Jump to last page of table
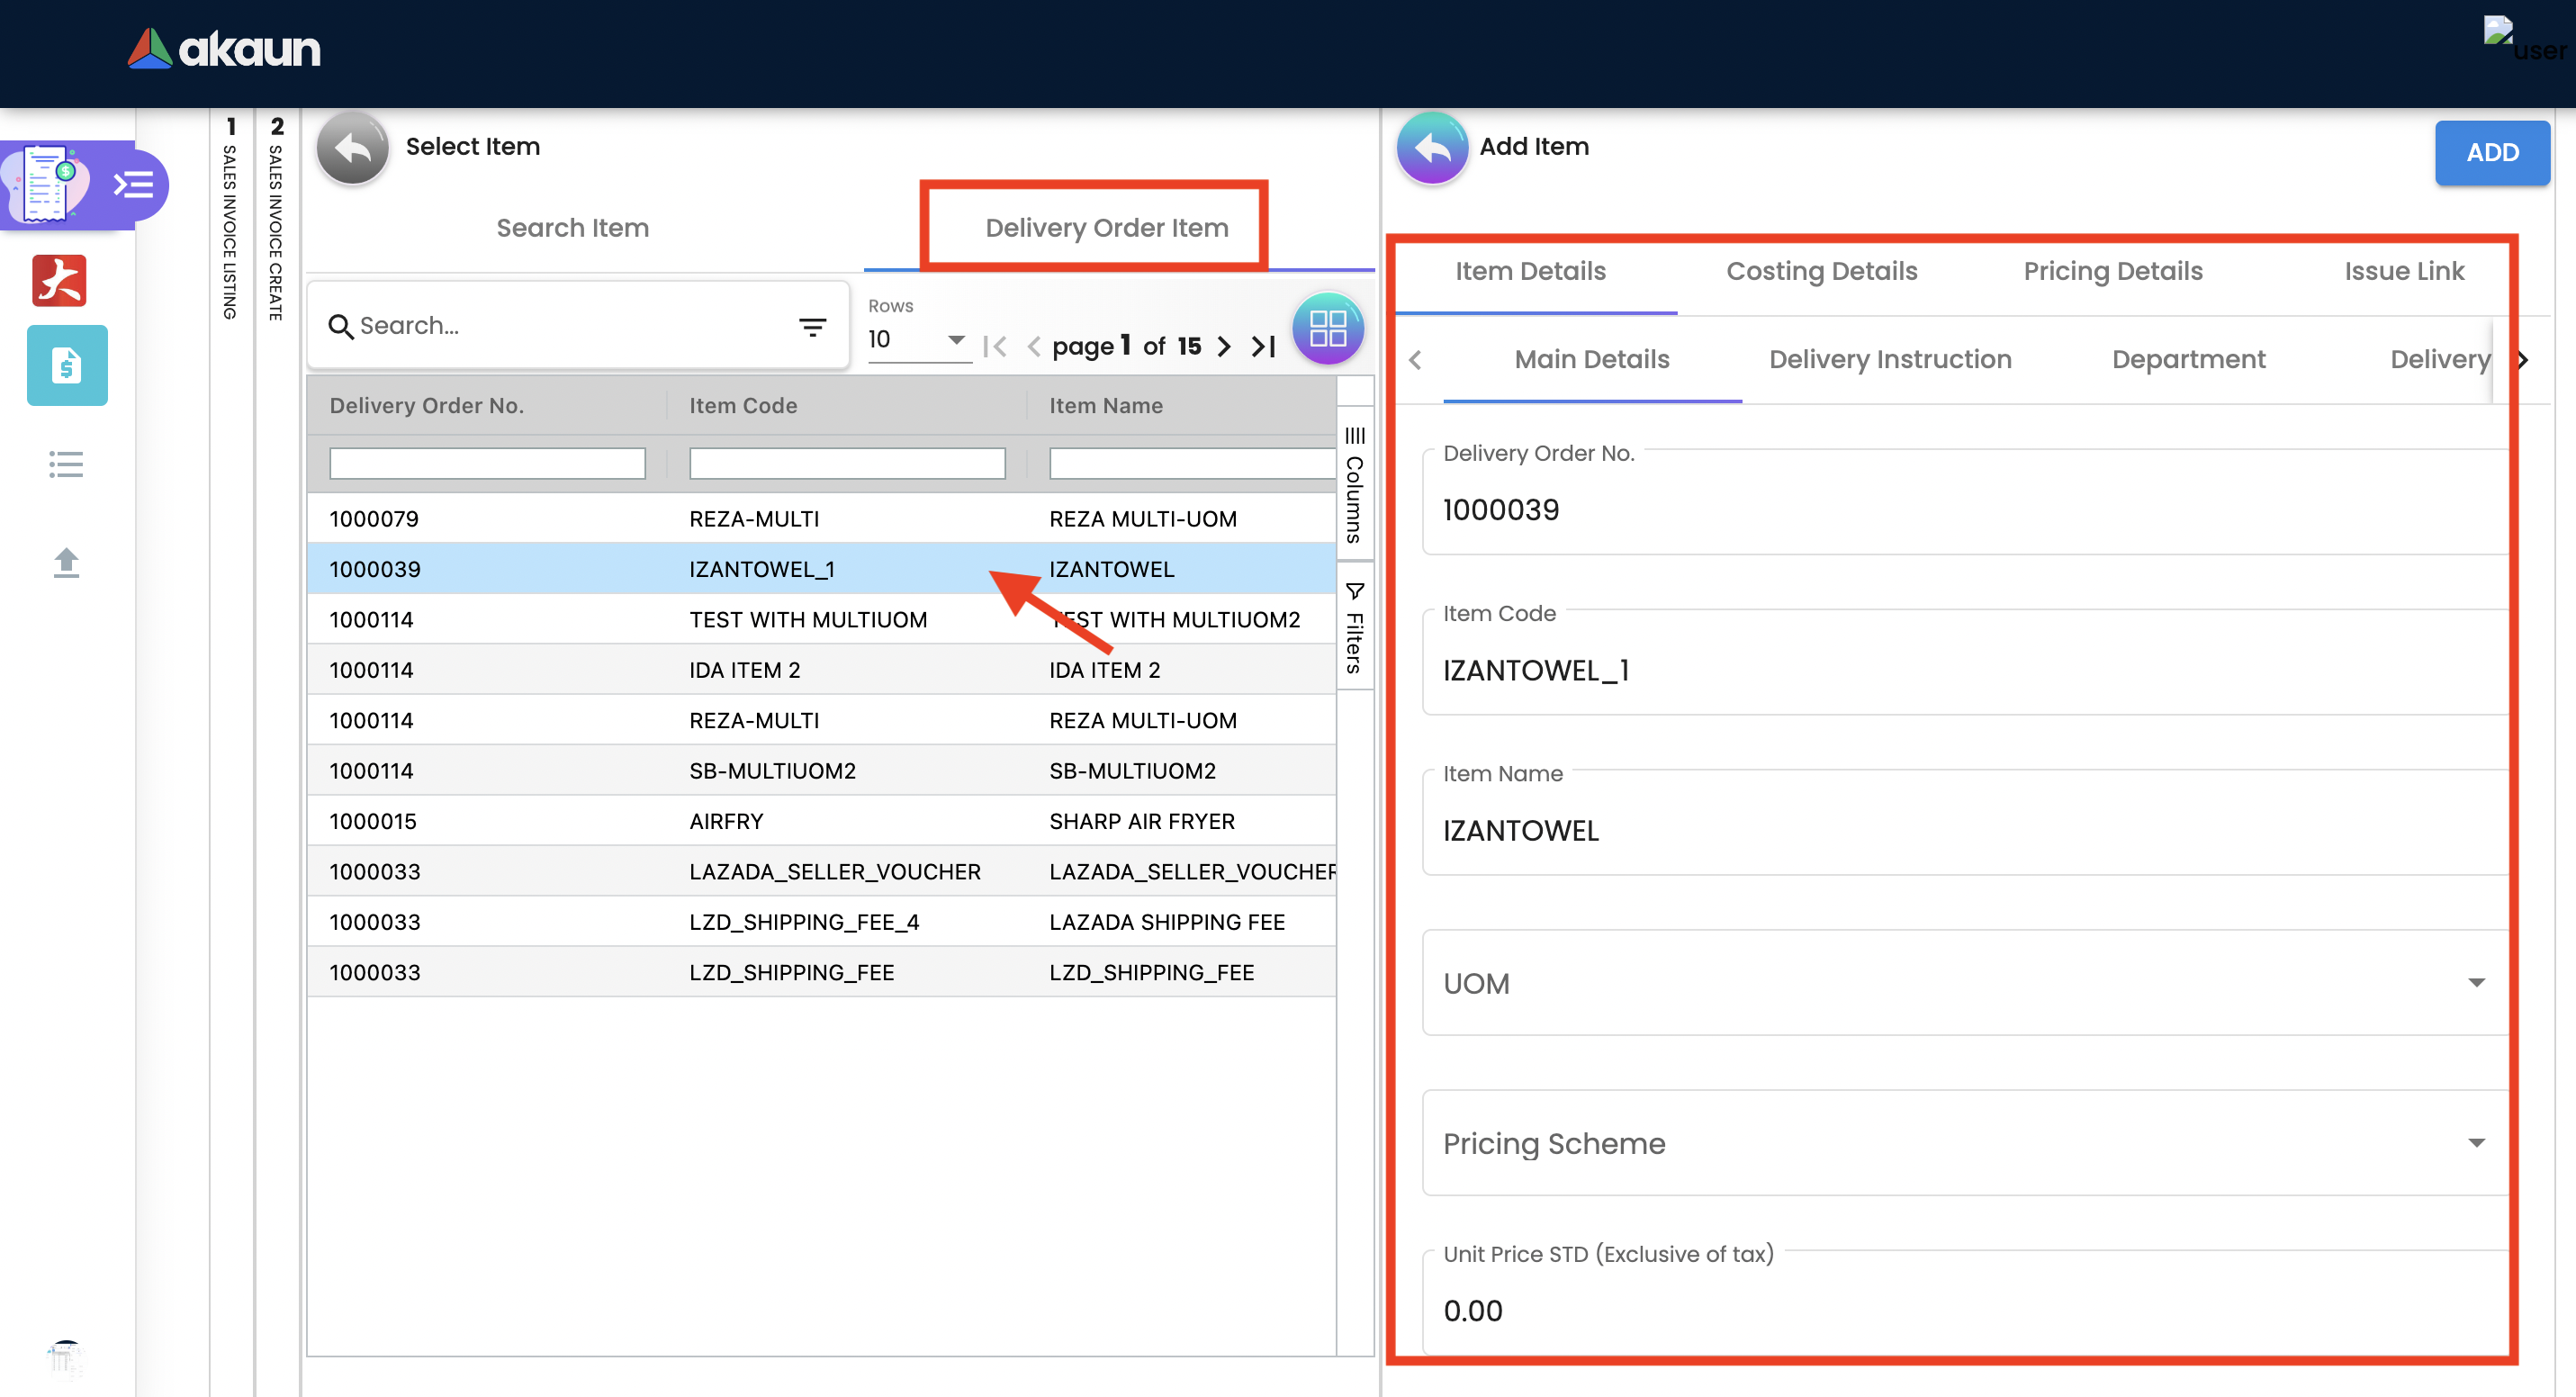The image size is (2576, 1397). (1263, 347)
